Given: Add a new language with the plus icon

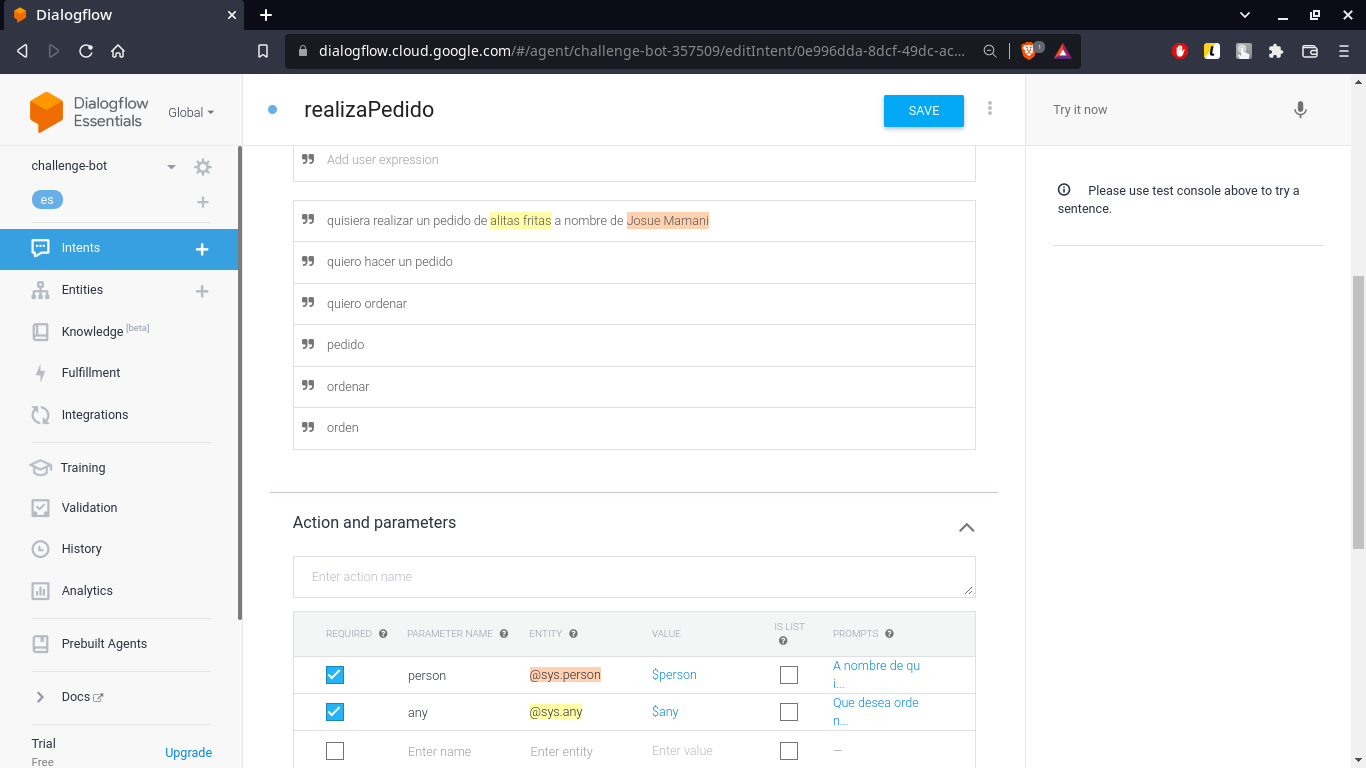Looking at the screenshot, I should pyautogui.click(x=203, y=202).
